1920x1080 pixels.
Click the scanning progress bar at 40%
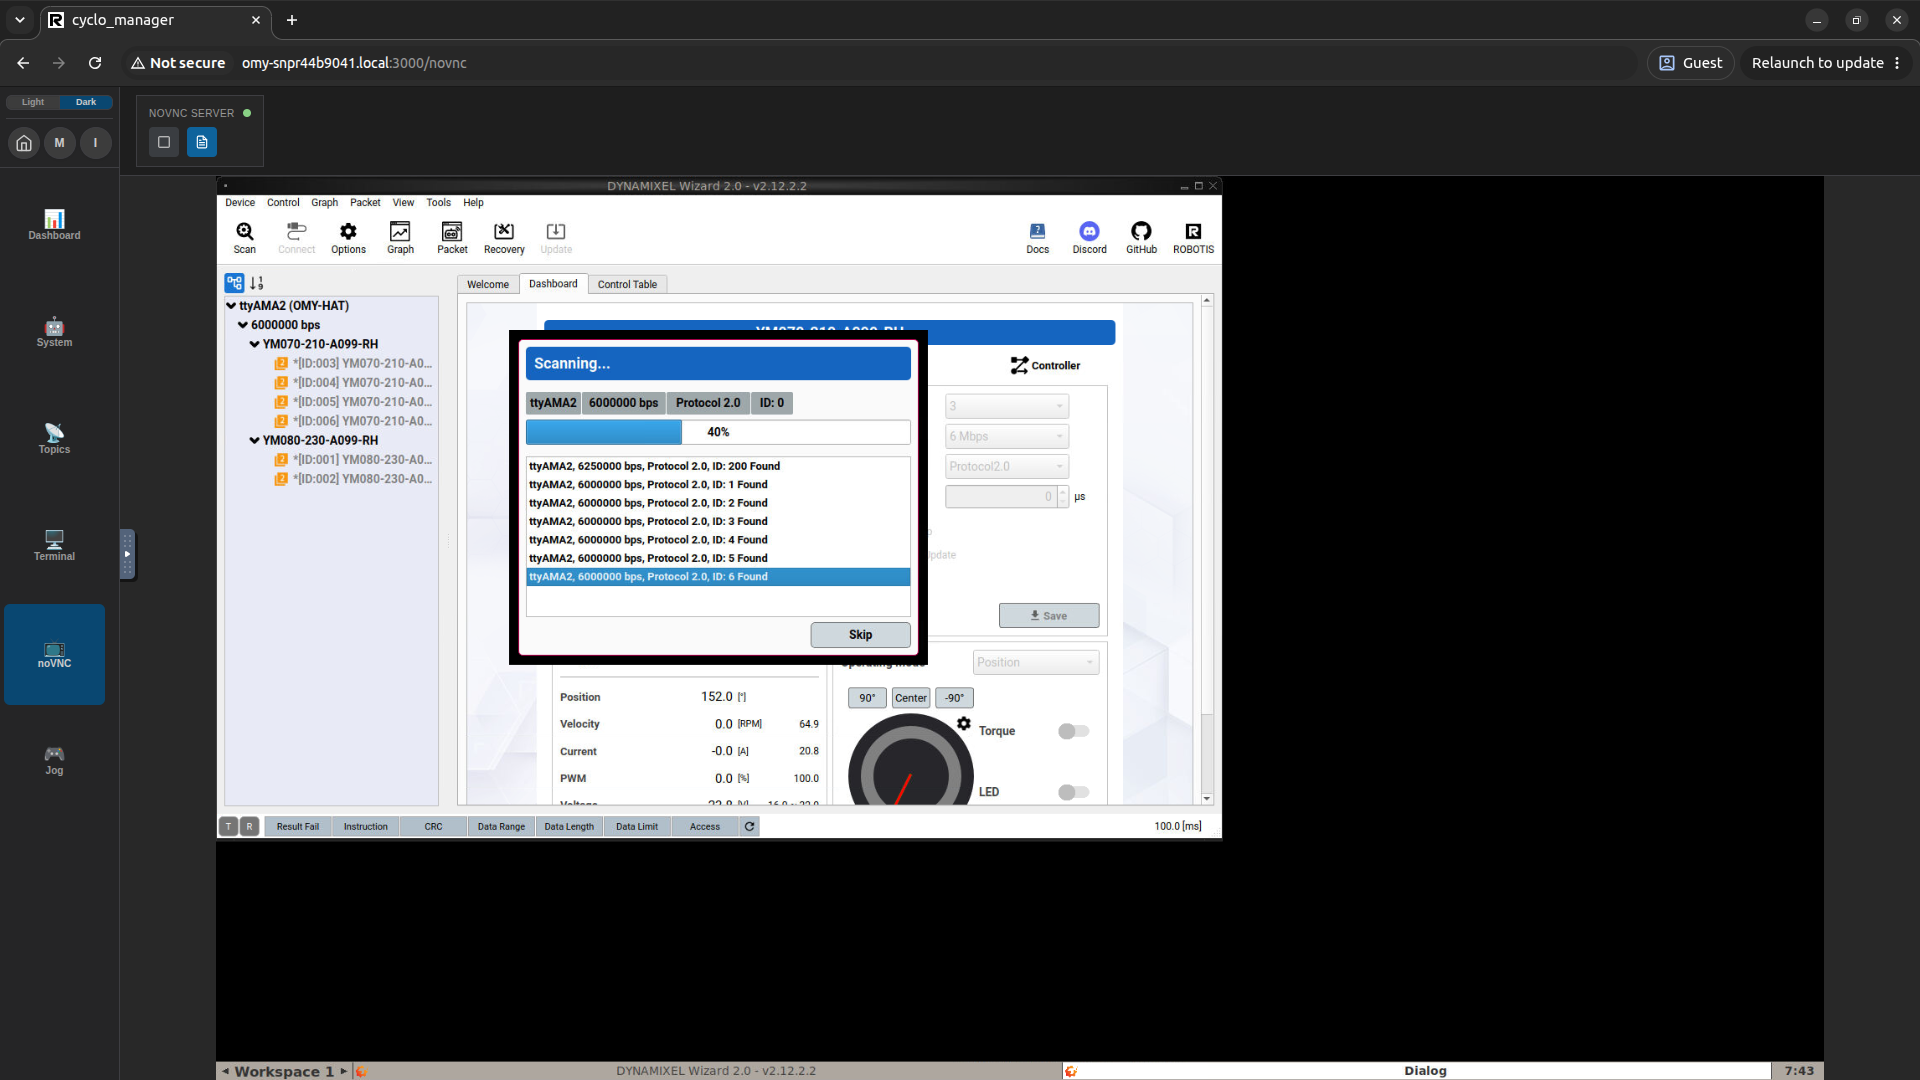tap(718, 432)
